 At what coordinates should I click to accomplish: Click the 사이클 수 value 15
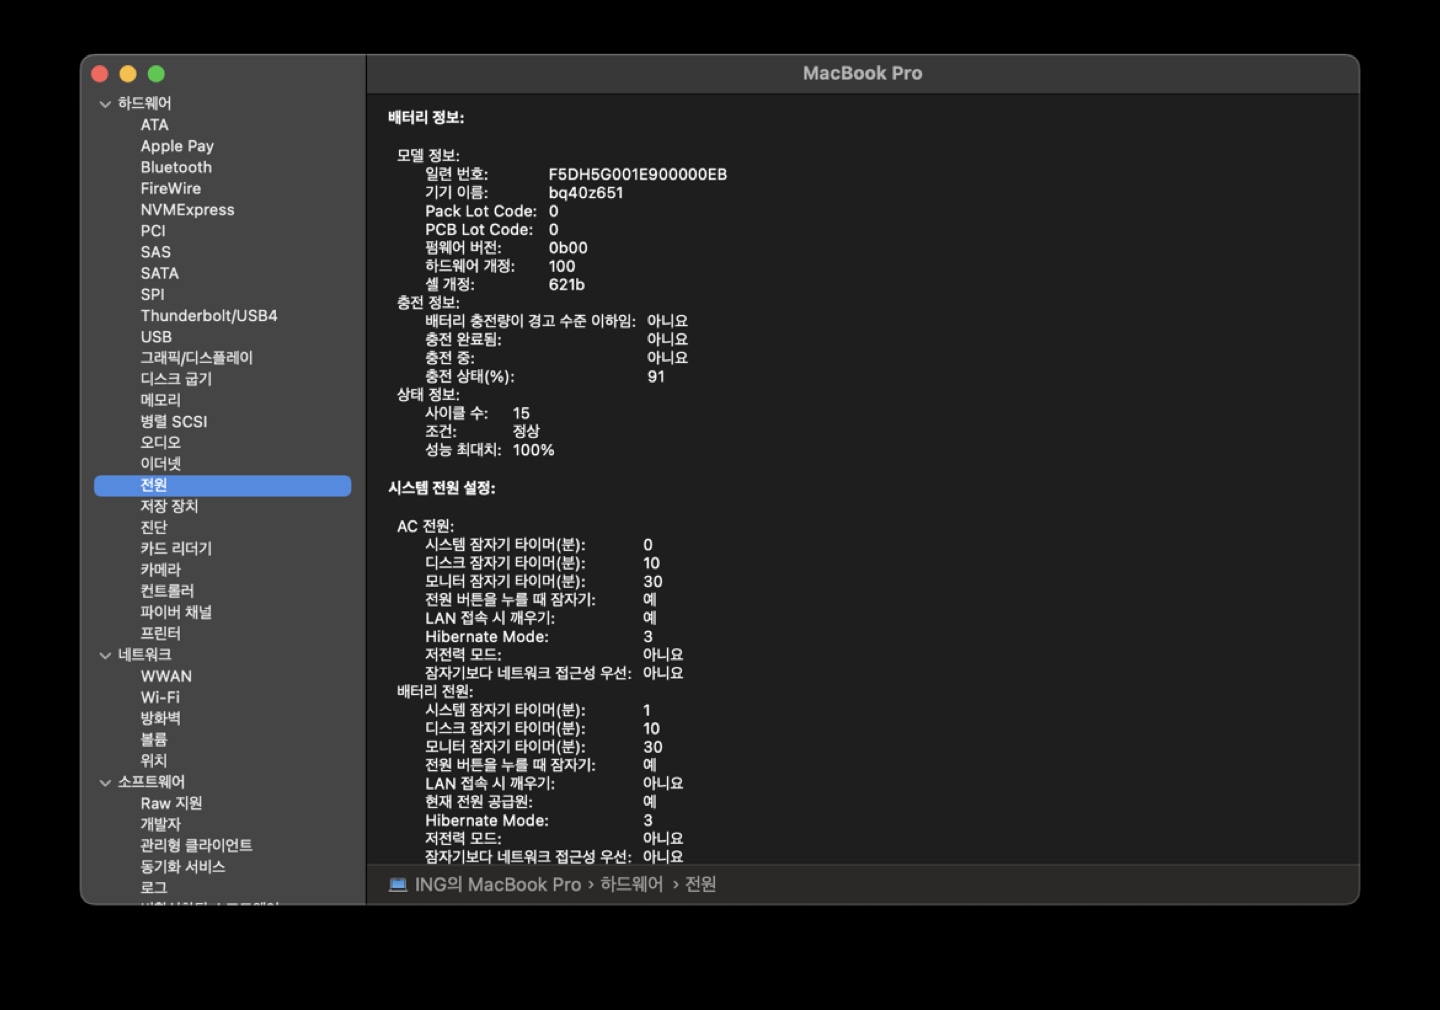tap(521, 413)
